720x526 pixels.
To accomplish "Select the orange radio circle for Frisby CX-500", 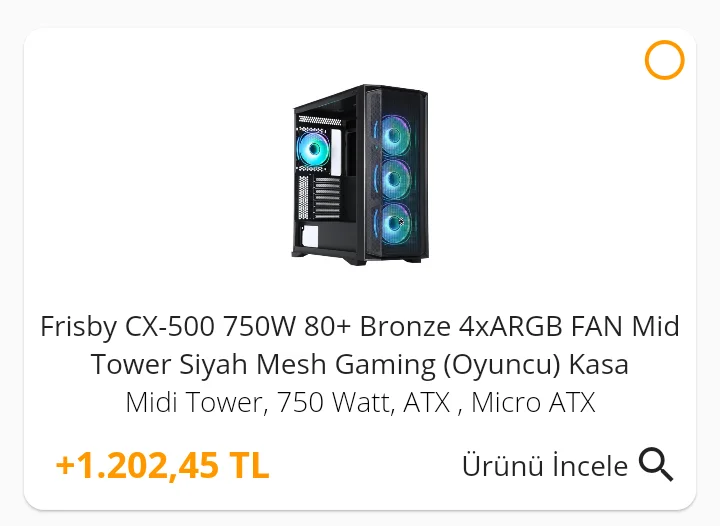I will (x=664, y=60).
